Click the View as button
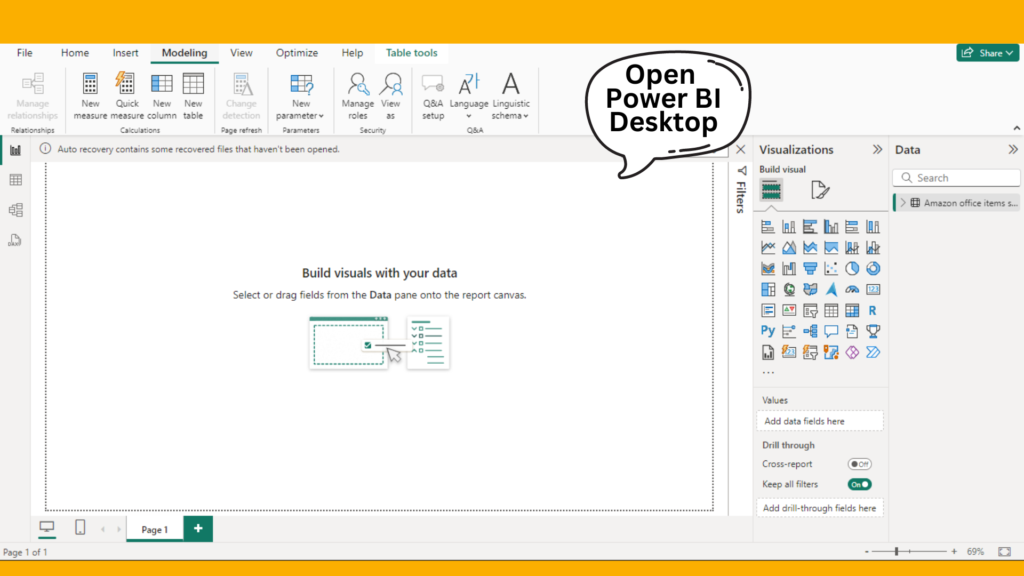 tap(391, 96)
